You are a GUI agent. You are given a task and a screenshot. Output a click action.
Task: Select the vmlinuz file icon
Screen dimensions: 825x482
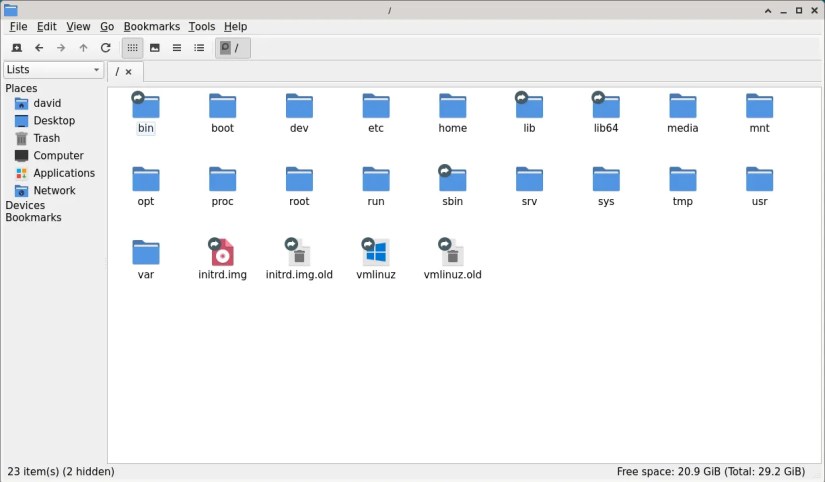pos(376,252)
